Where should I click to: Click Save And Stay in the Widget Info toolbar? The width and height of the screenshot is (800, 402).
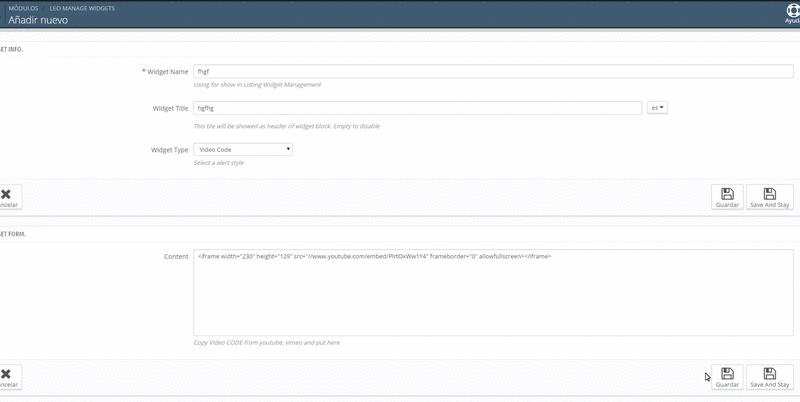click(769, 197)
